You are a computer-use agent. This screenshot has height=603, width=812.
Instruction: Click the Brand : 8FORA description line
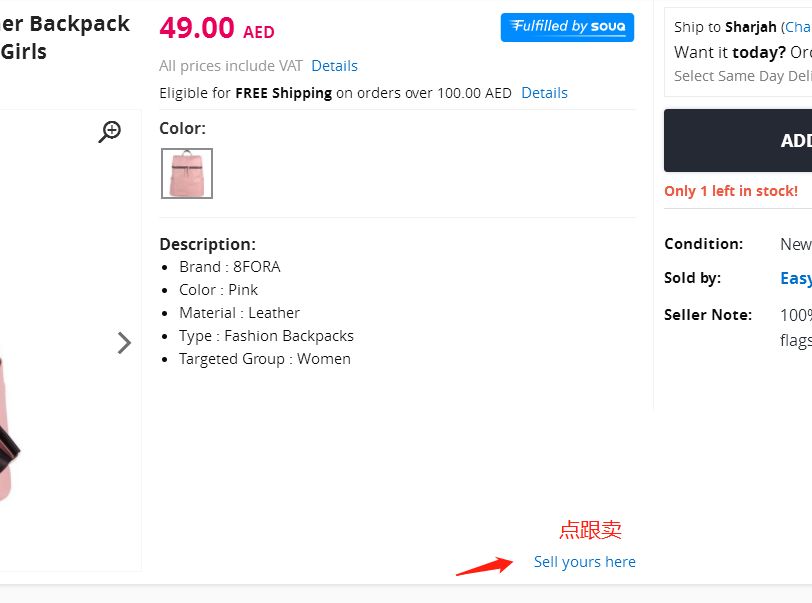[x=229, y=267]
